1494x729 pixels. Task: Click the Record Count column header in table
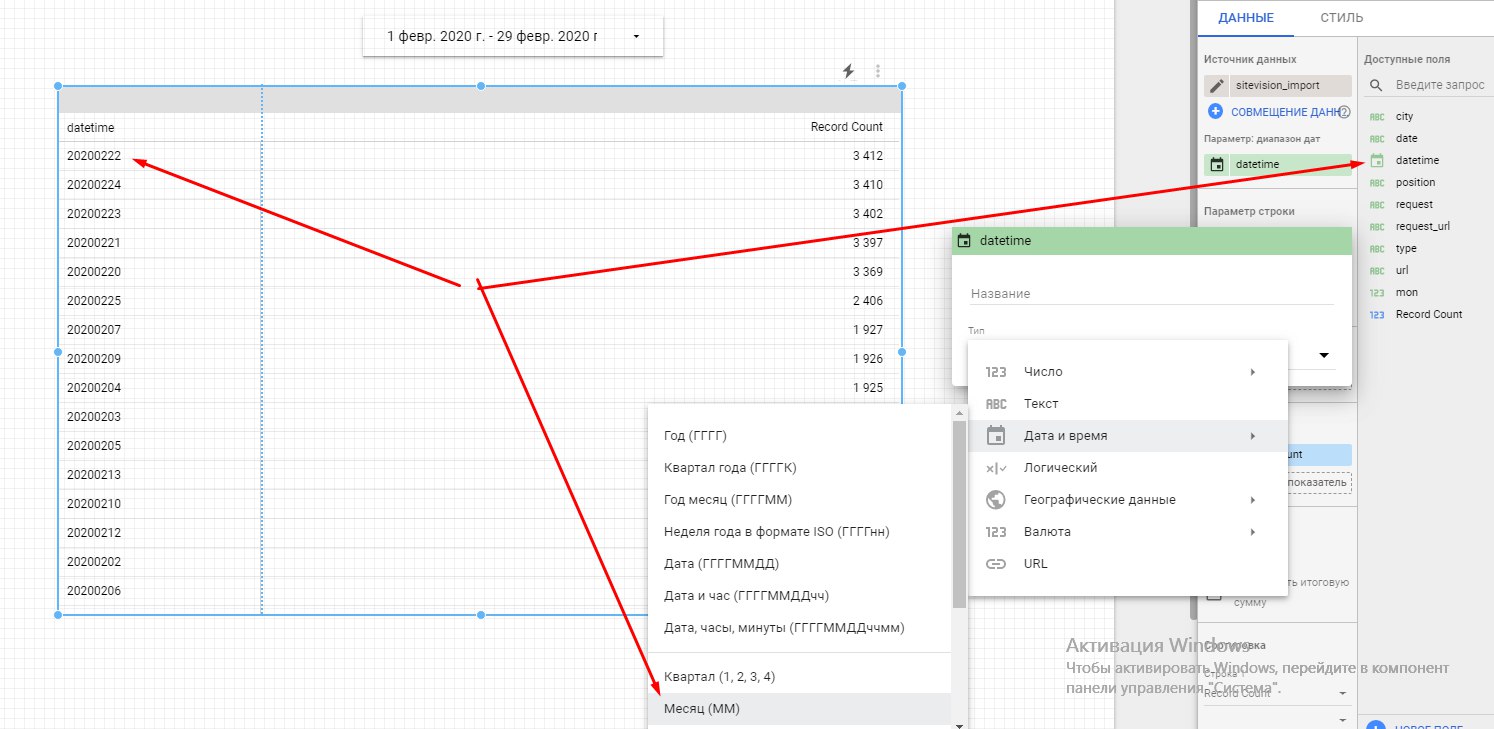(846, 127)
